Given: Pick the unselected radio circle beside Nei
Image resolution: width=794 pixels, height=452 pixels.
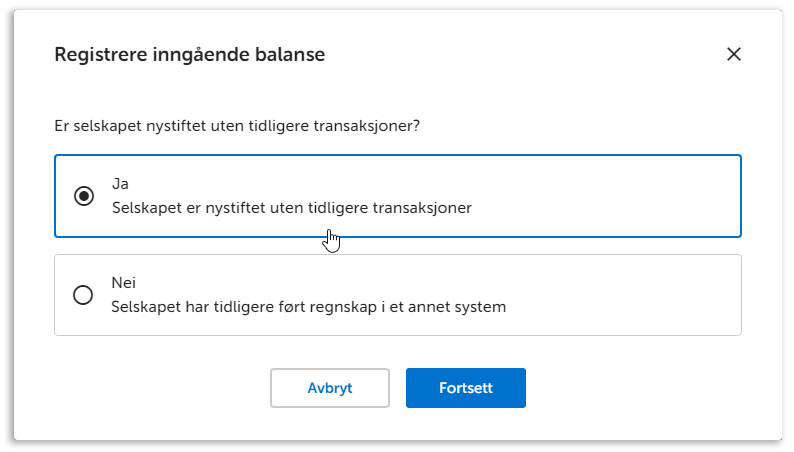Looking at the screenshot, I should pyautogui.click(x=84, y=295).
